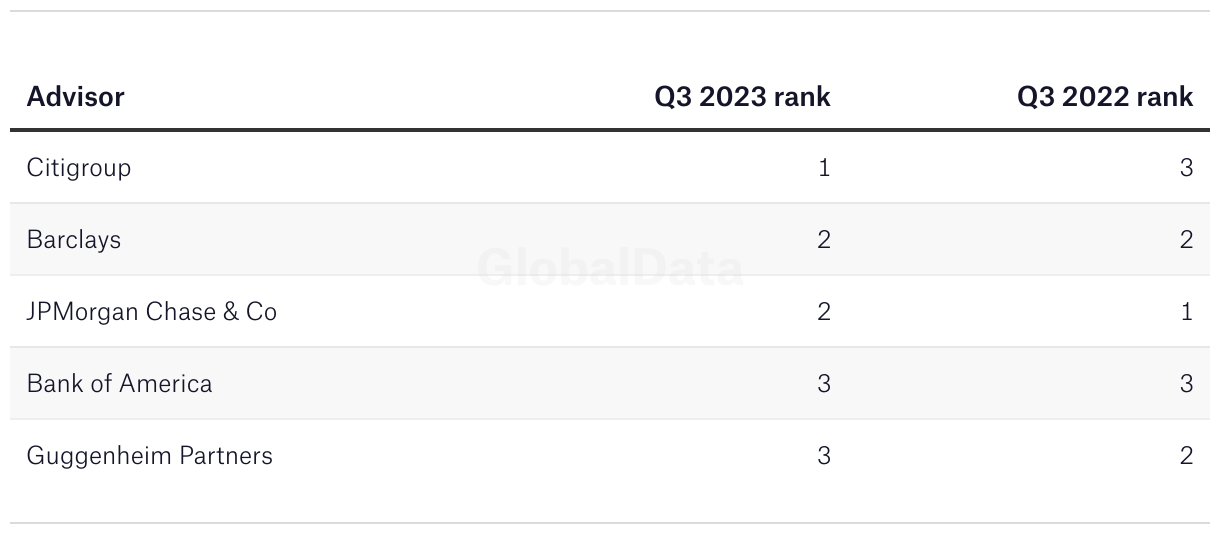Click JPMorgan's Q3 2023 rank value
Screen dimensions: 1220x534
pos(823,312)
